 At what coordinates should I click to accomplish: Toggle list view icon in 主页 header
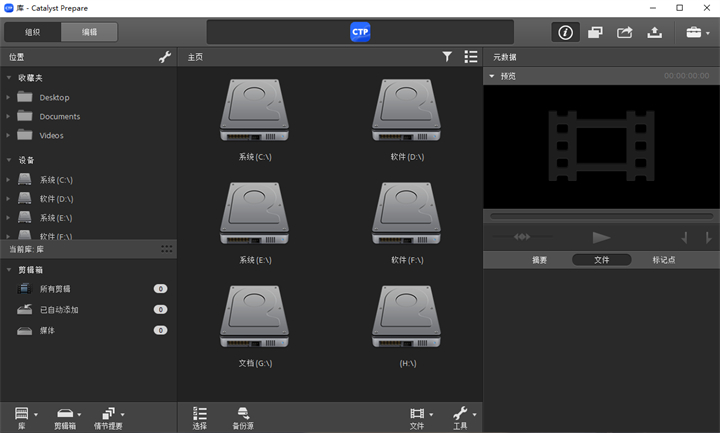[471, 56]
